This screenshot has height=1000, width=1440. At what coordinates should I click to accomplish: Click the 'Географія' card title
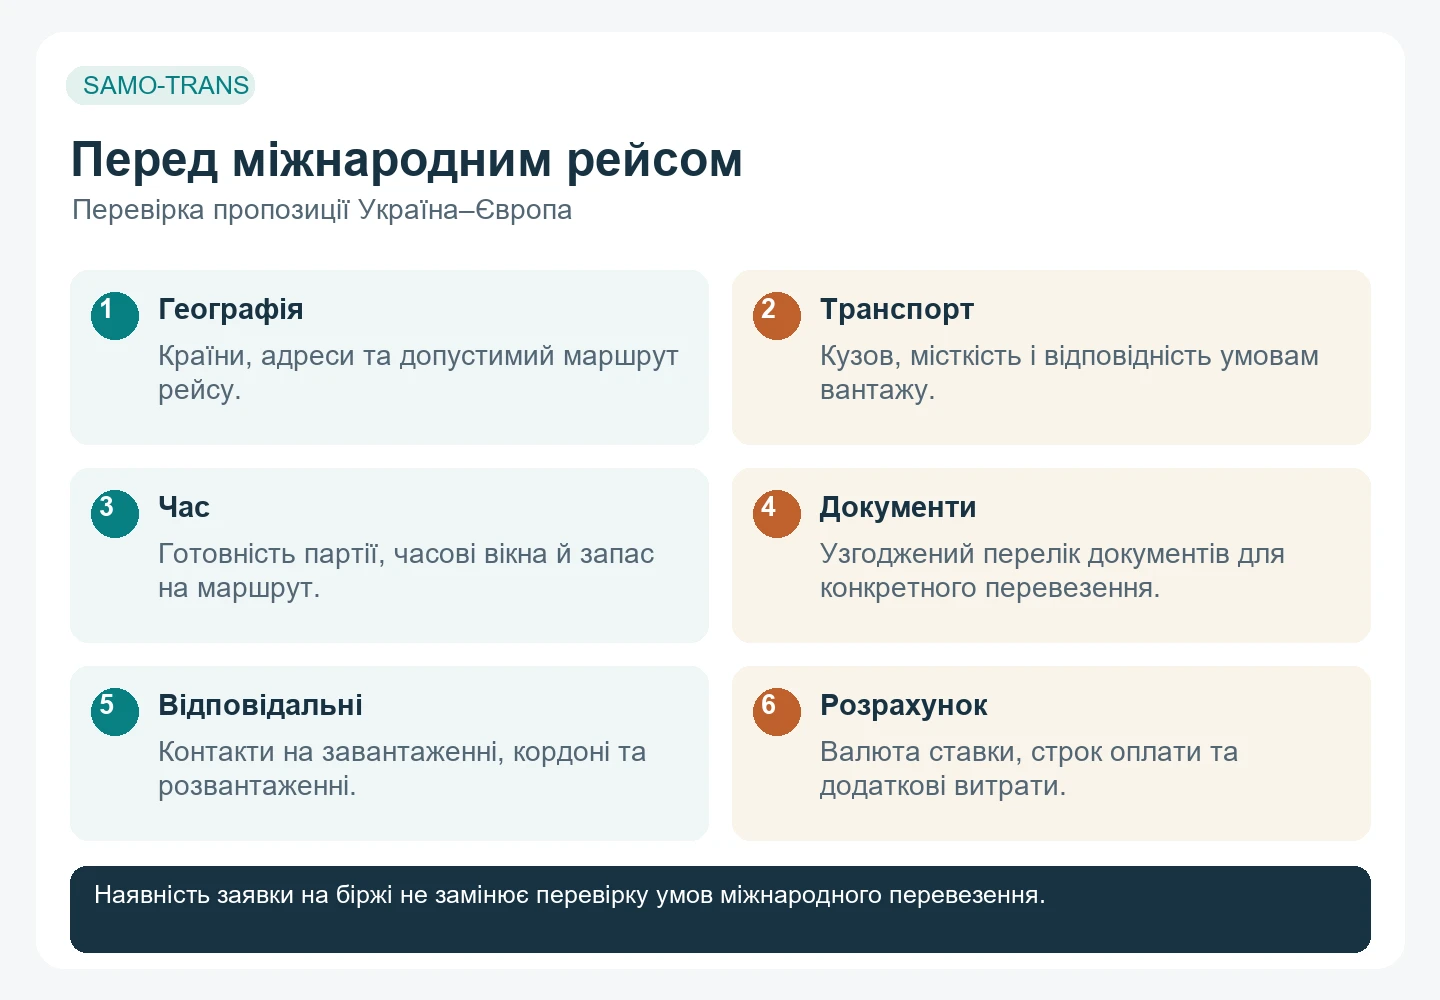pos(231,310)
